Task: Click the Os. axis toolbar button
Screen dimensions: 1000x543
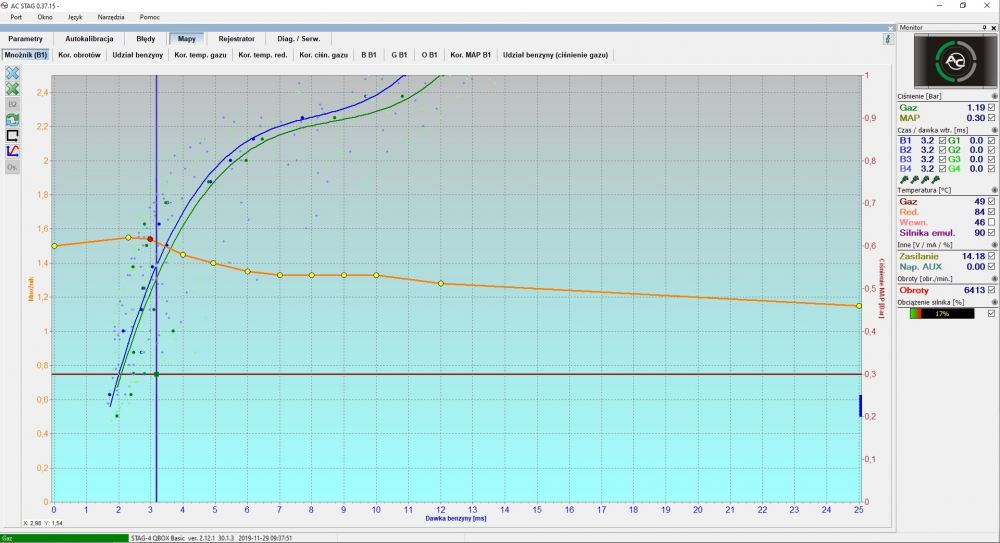Action: [12, 167]
